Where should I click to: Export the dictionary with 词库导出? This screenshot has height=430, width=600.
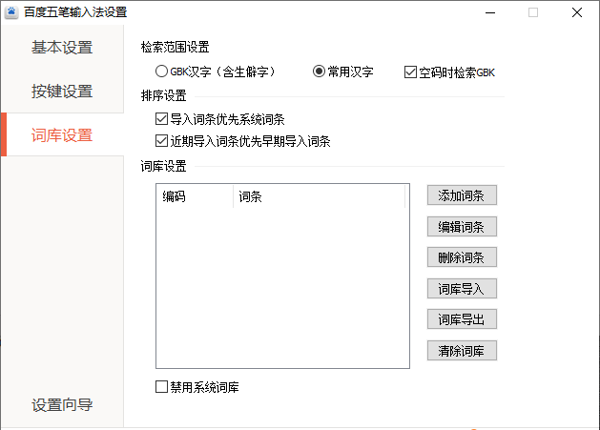point(461,319)
